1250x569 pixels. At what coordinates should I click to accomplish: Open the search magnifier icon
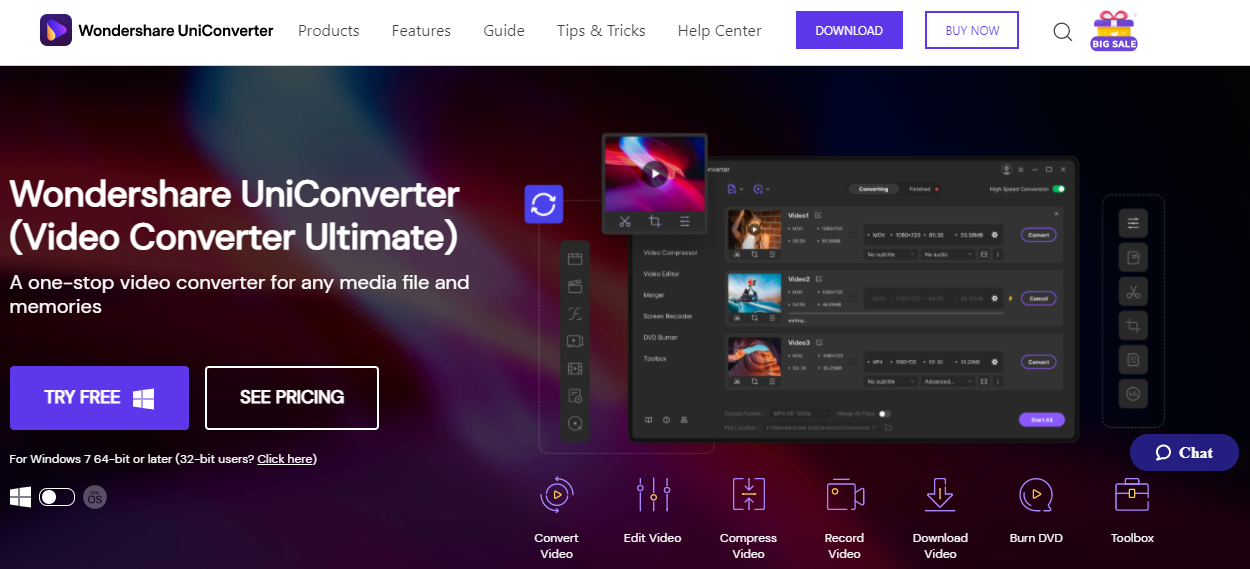click(1063, 32)
